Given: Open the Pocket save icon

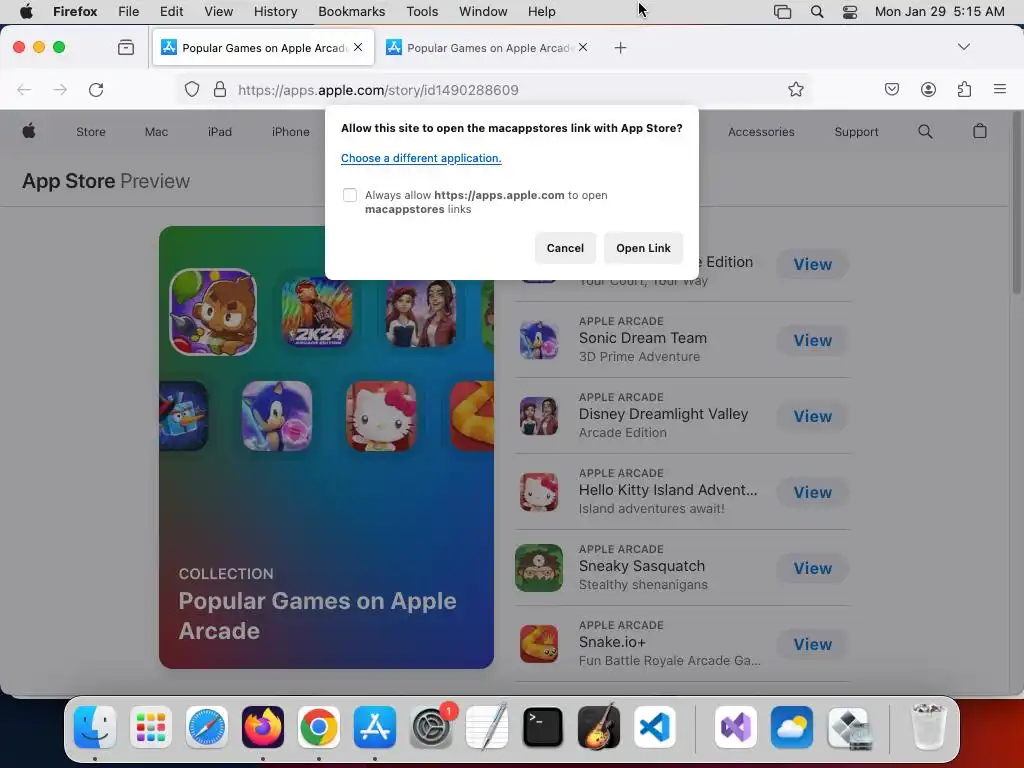Looking at the screenshot, I should tap(891, 89).
